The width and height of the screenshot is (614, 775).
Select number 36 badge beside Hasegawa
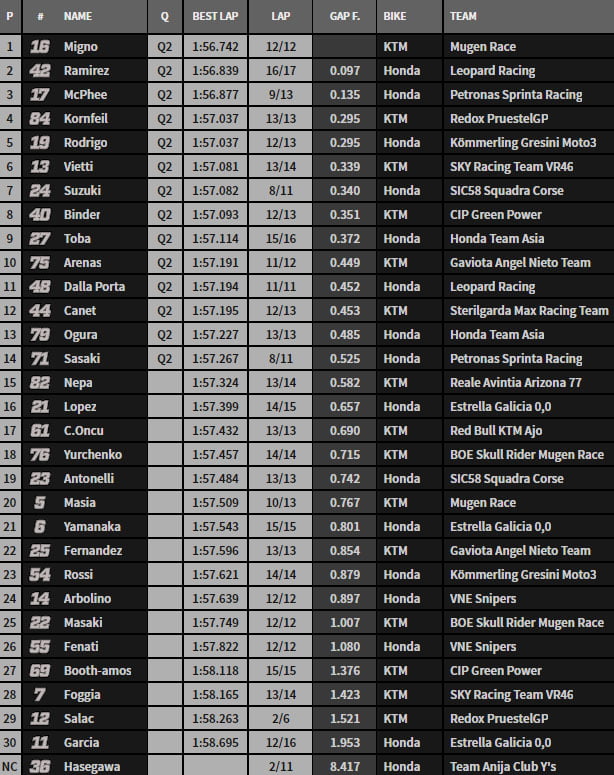click(x=39, y=767)
